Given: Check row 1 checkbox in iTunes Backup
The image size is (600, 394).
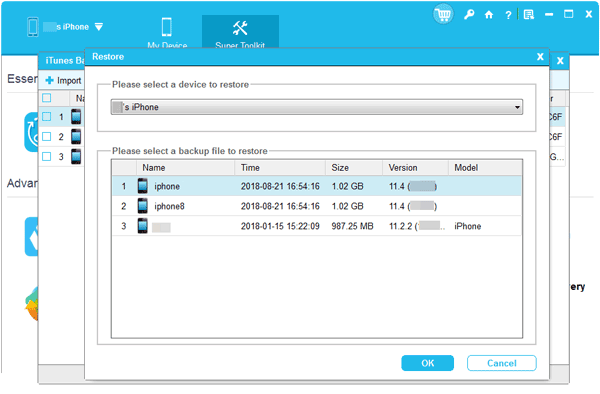Looking at the screenshot, I should tap(47, 117).
